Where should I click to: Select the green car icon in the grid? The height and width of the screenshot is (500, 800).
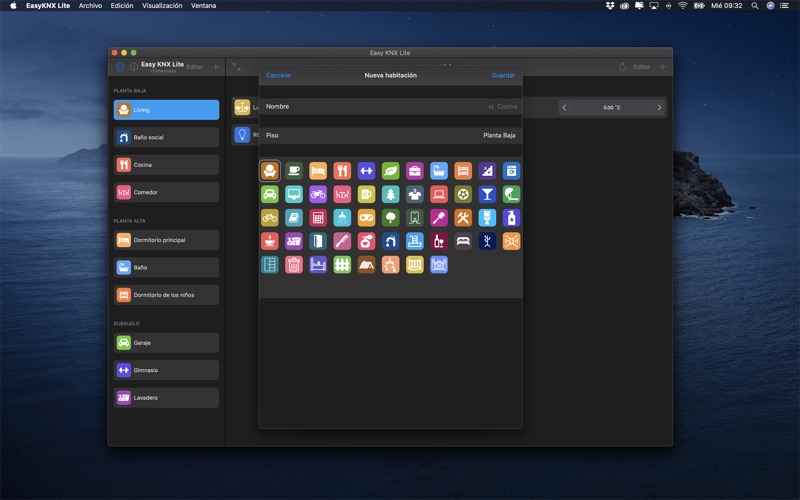(x=270, y=194)
